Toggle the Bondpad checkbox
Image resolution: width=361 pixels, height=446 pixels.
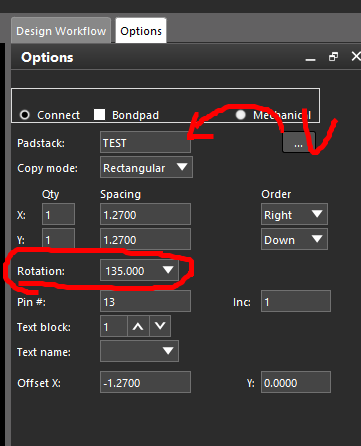pyautogui.click(x=99, y=114)
